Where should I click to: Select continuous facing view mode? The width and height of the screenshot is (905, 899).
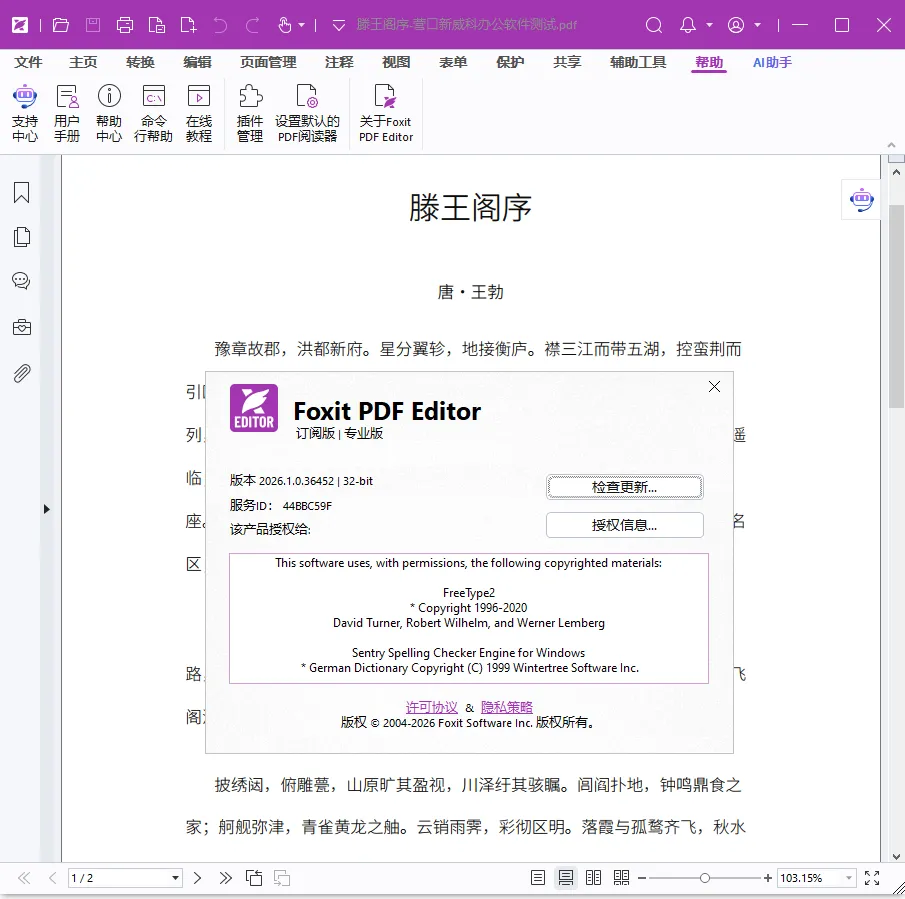[x=622, y=878]
